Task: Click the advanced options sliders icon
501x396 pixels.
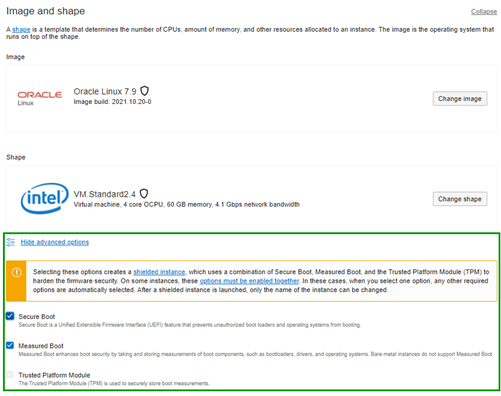Action: [11, 242]
